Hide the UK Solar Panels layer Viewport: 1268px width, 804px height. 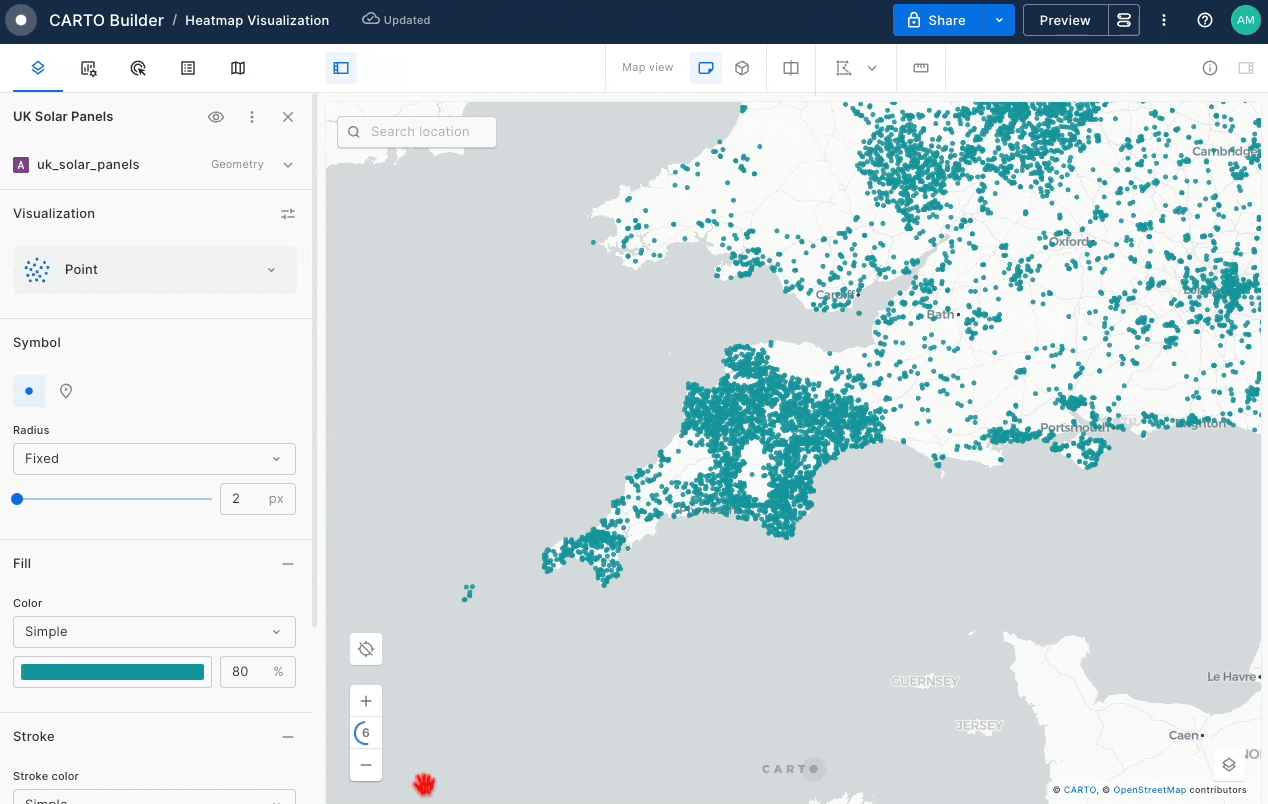click(216, 117)
